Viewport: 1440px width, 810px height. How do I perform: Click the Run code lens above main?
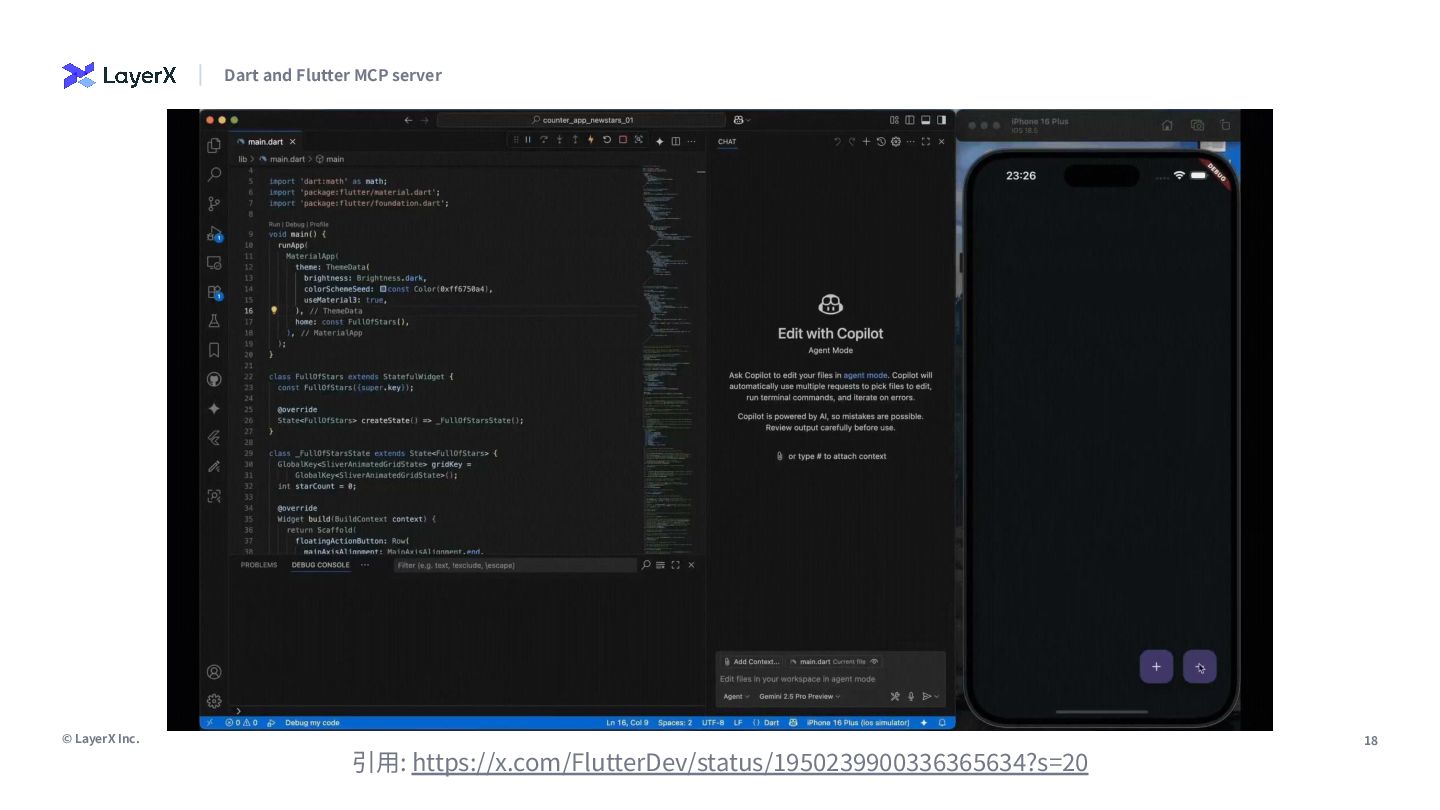[x=274, y=224]
